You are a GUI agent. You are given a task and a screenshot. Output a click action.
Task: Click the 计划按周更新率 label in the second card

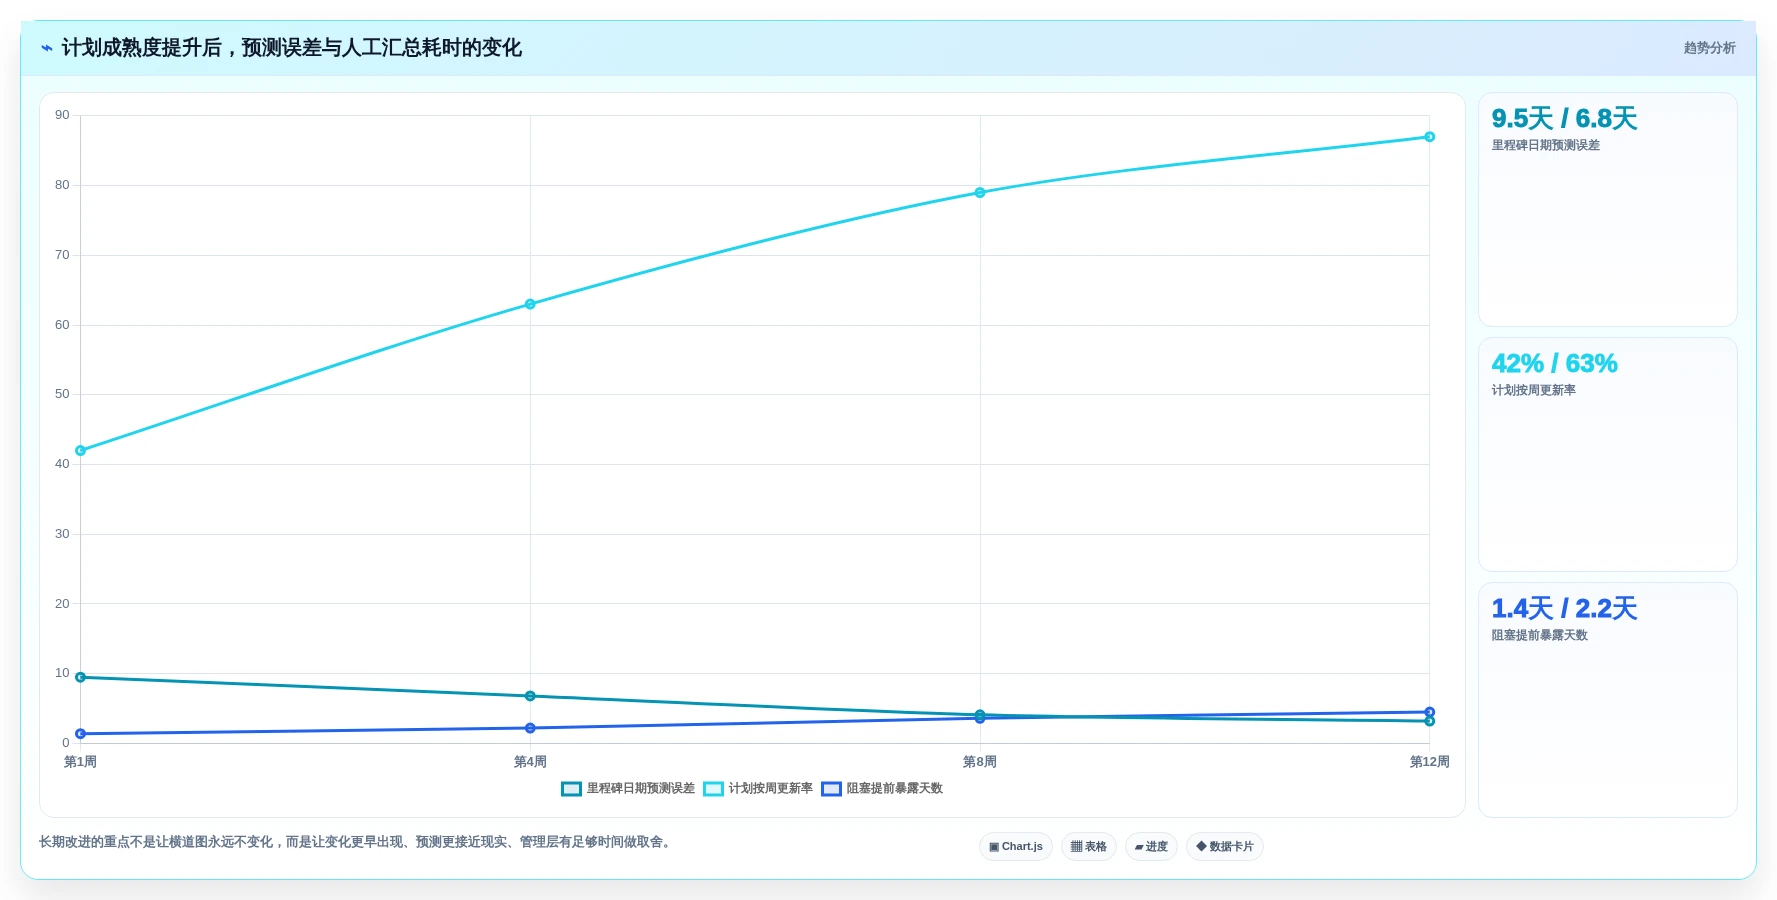point(1534,390)
